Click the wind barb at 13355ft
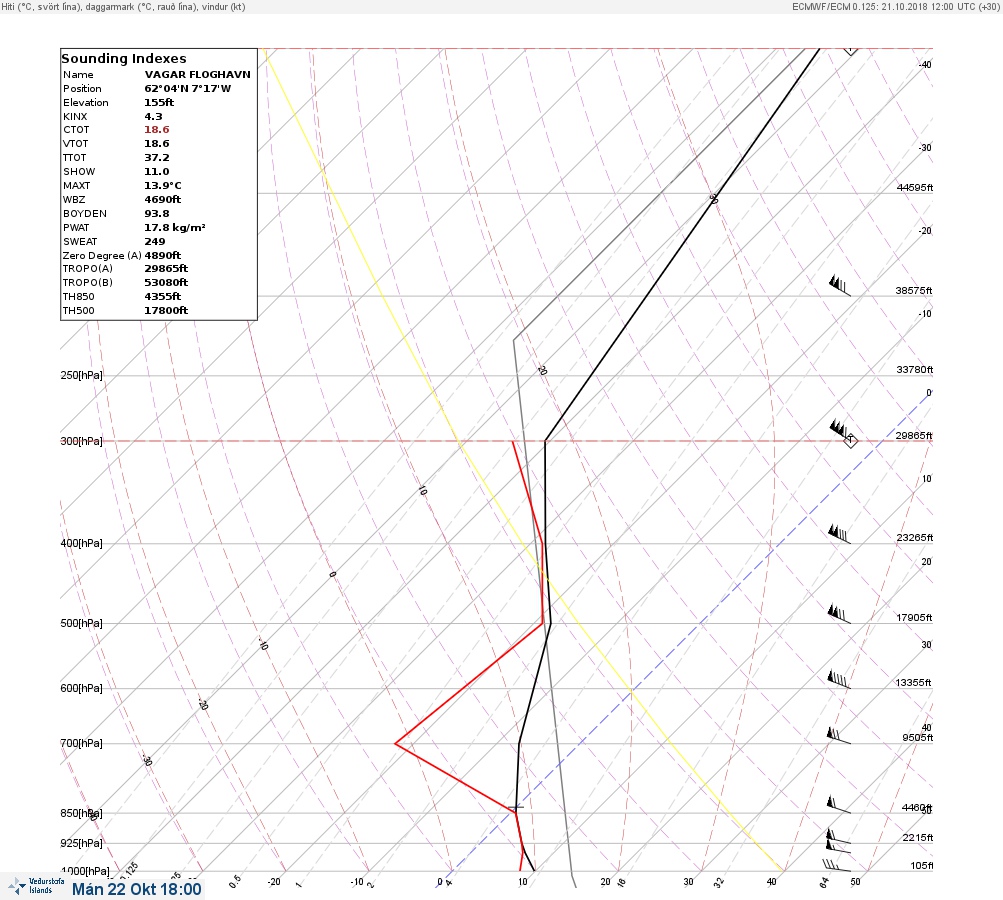 pos(839,679)
